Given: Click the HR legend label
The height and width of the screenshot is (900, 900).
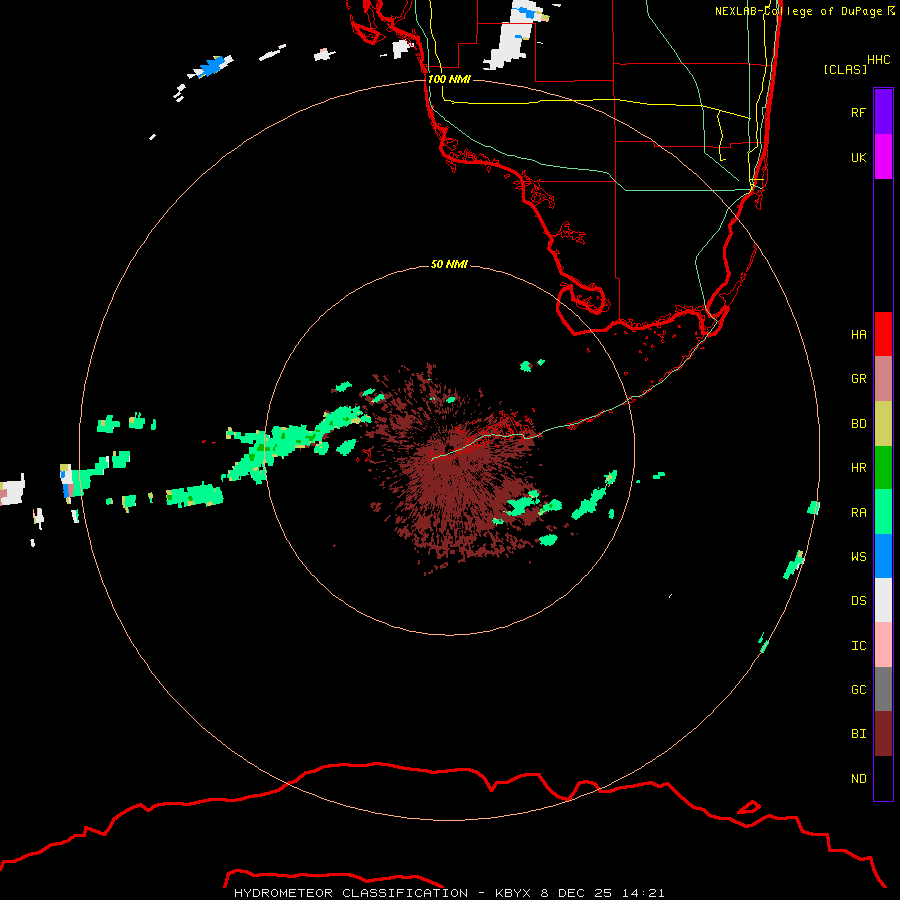Looking at the screenshot, I should point(858,468).
